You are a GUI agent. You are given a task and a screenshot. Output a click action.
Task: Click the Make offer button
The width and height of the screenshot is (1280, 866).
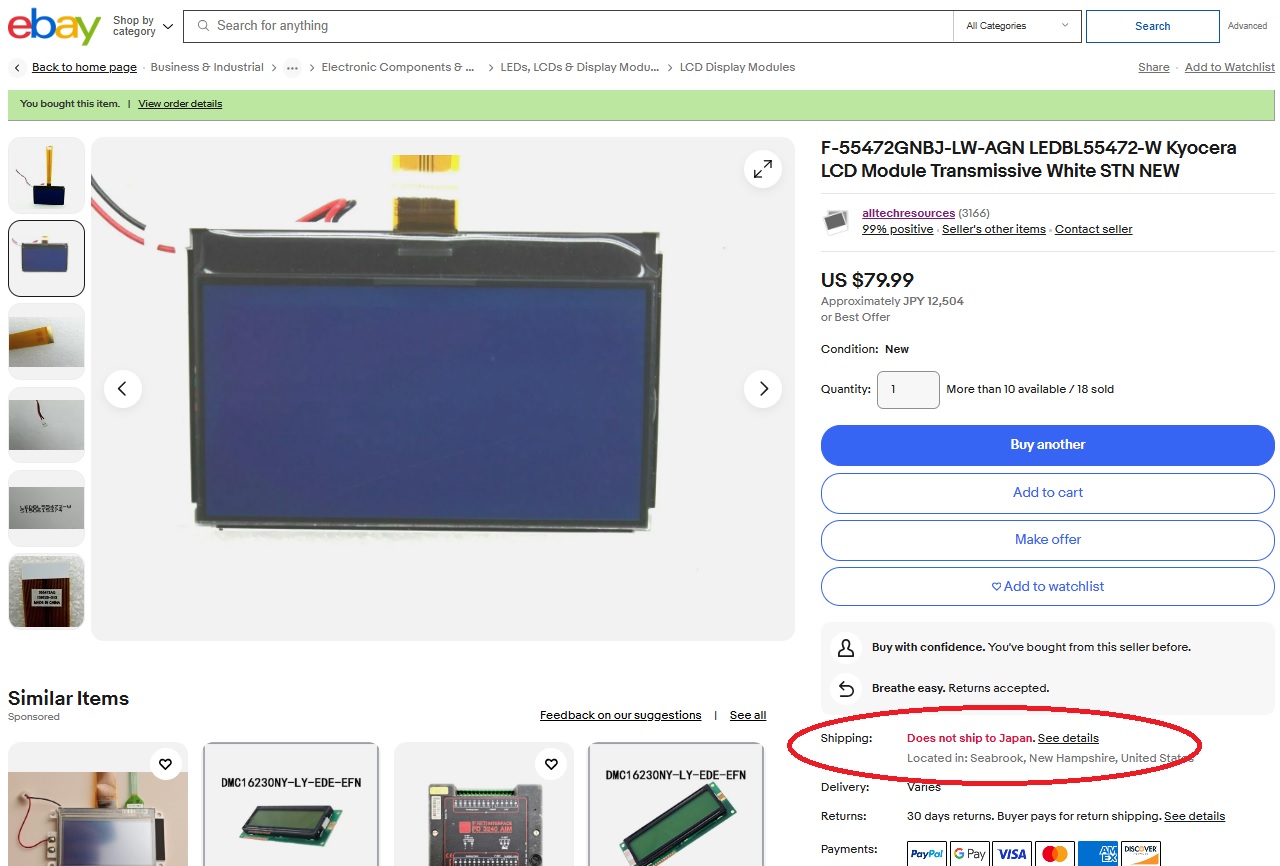[1047, 539]
